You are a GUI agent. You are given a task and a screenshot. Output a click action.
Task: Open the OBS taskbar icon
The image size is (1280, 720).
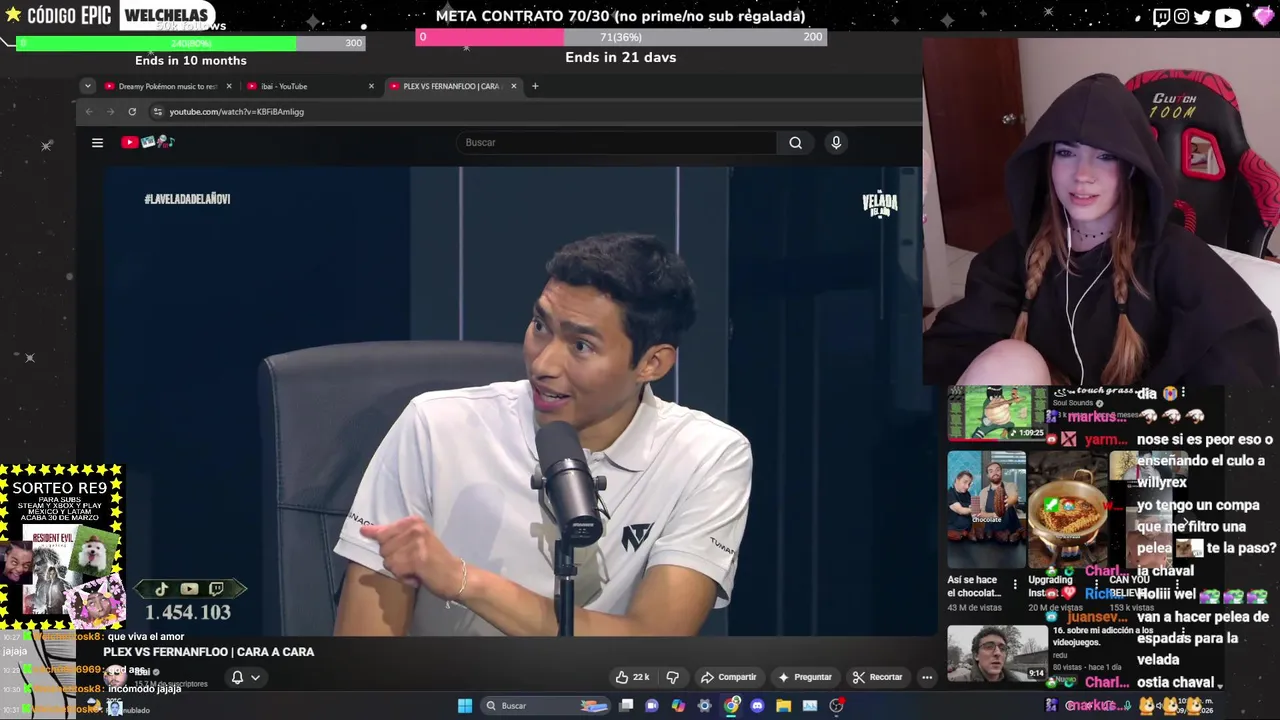pyautogui.click(x=836, y=705)
